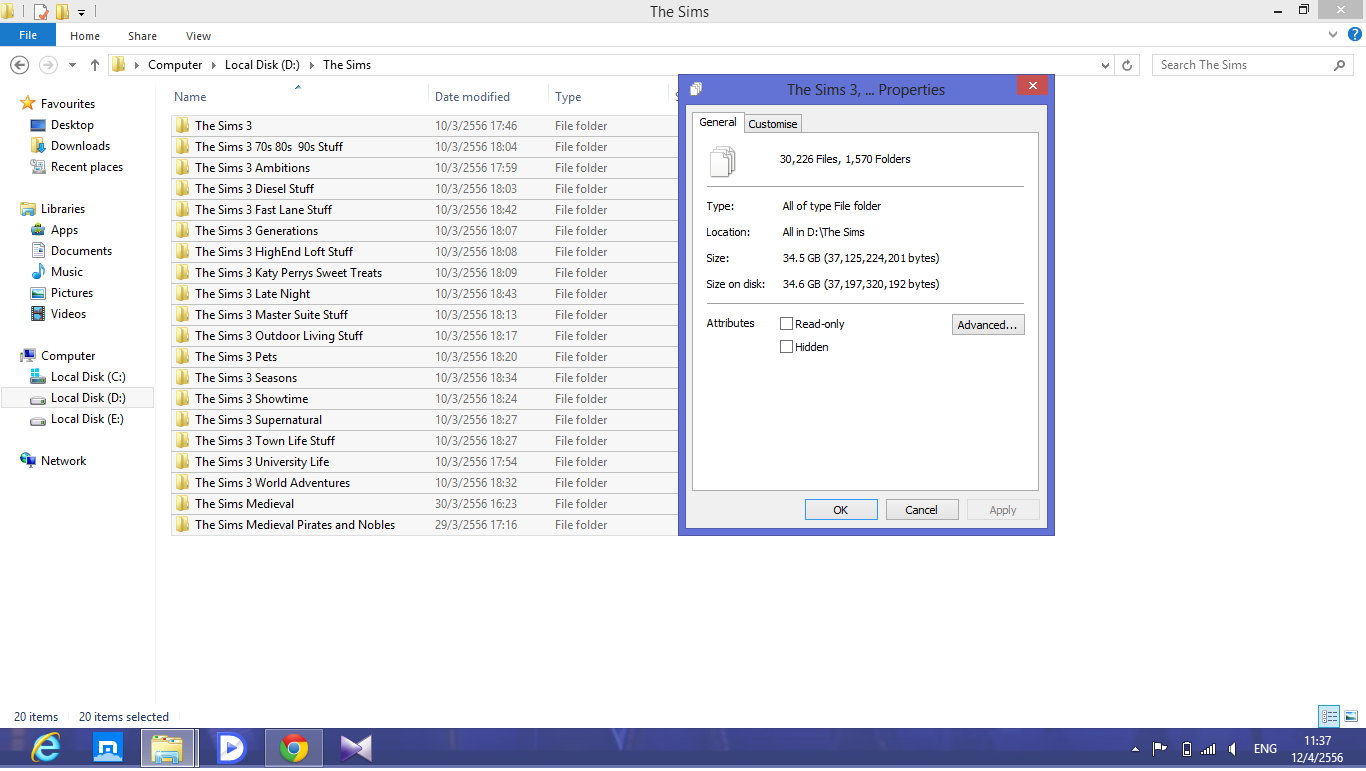Viewport: 1366px width, 771px height.
Task: Expand the ribbon with the chevron
Action: point(1333,35)
